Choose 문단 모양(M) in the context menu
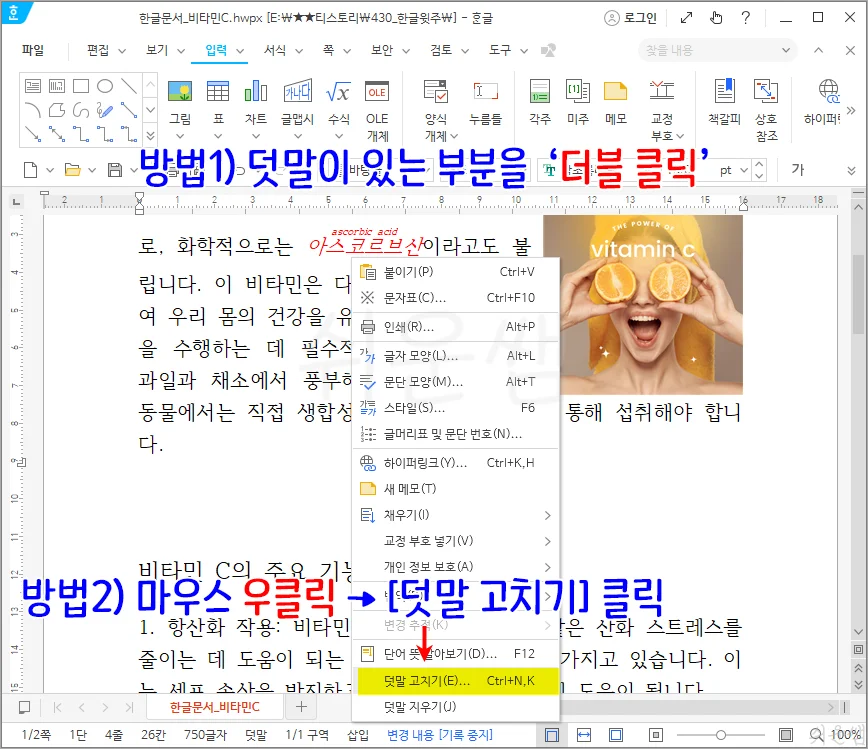 455,382
